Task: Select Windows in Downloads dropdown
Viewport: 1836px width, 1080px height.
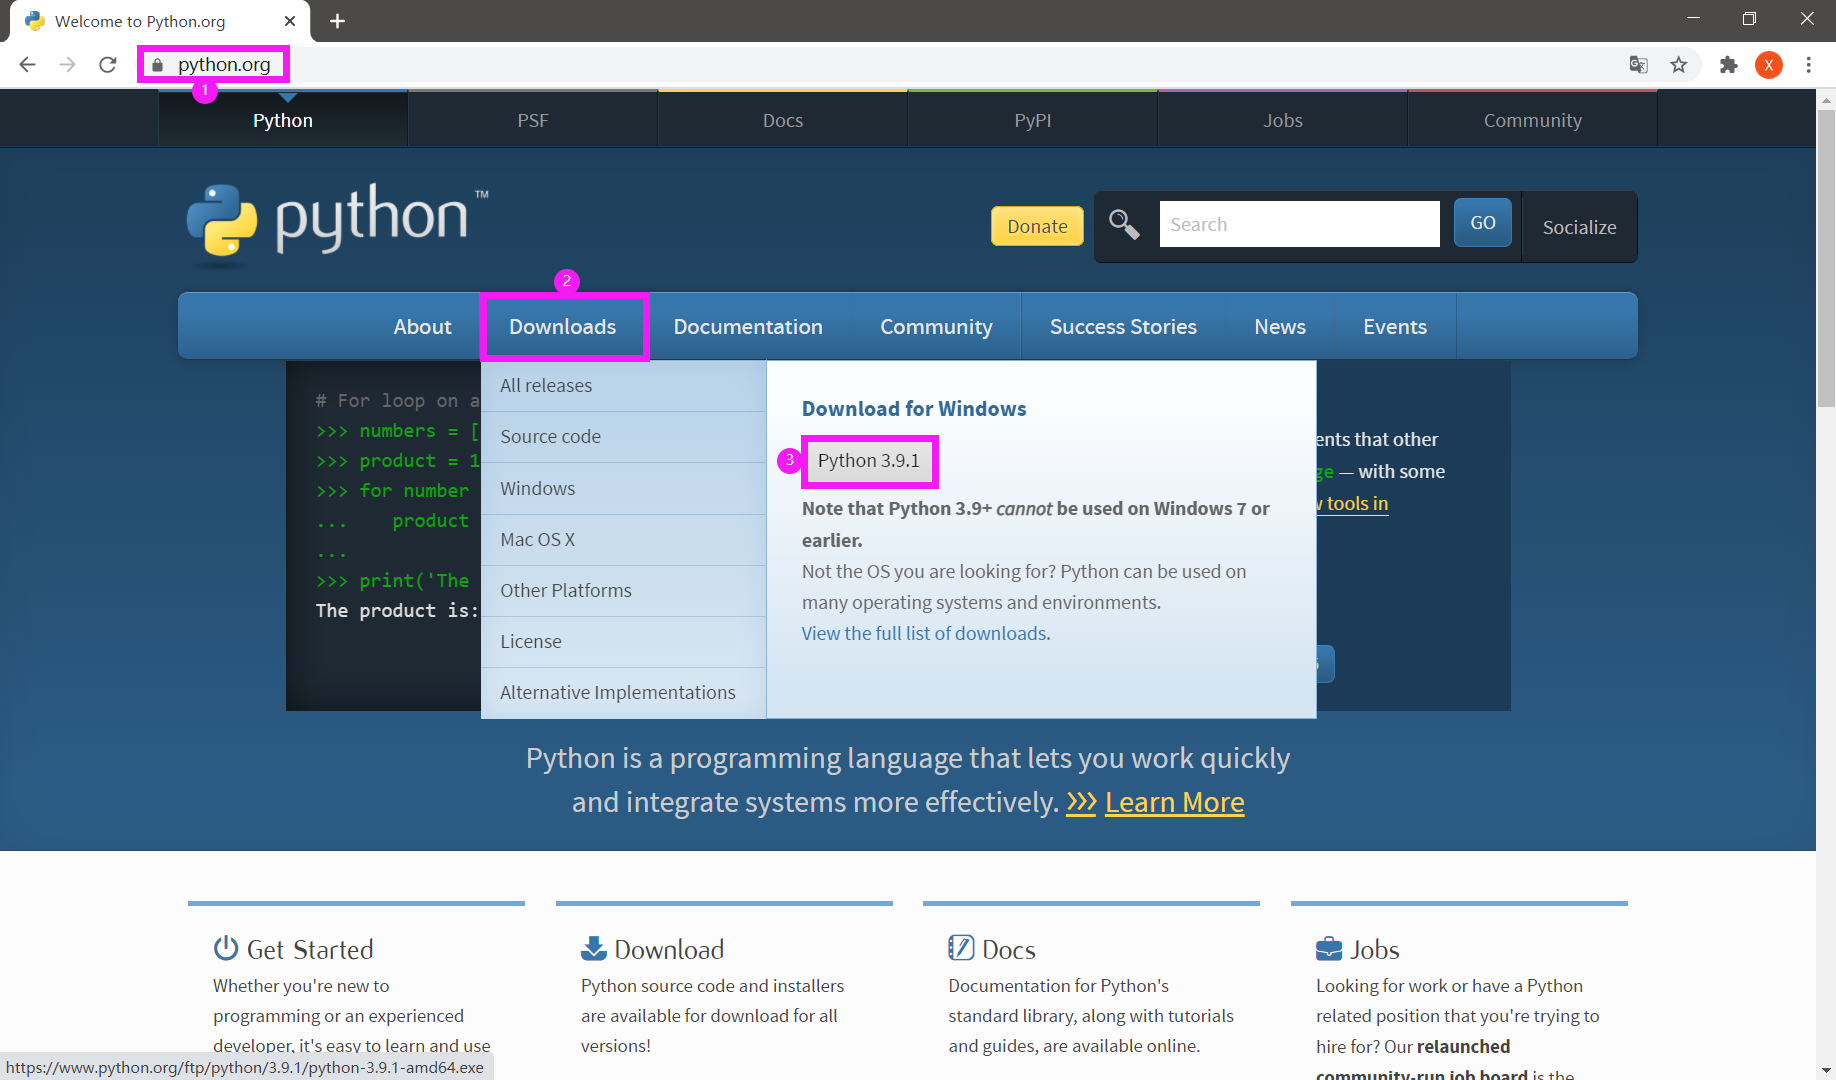Action: pos(624,489)
